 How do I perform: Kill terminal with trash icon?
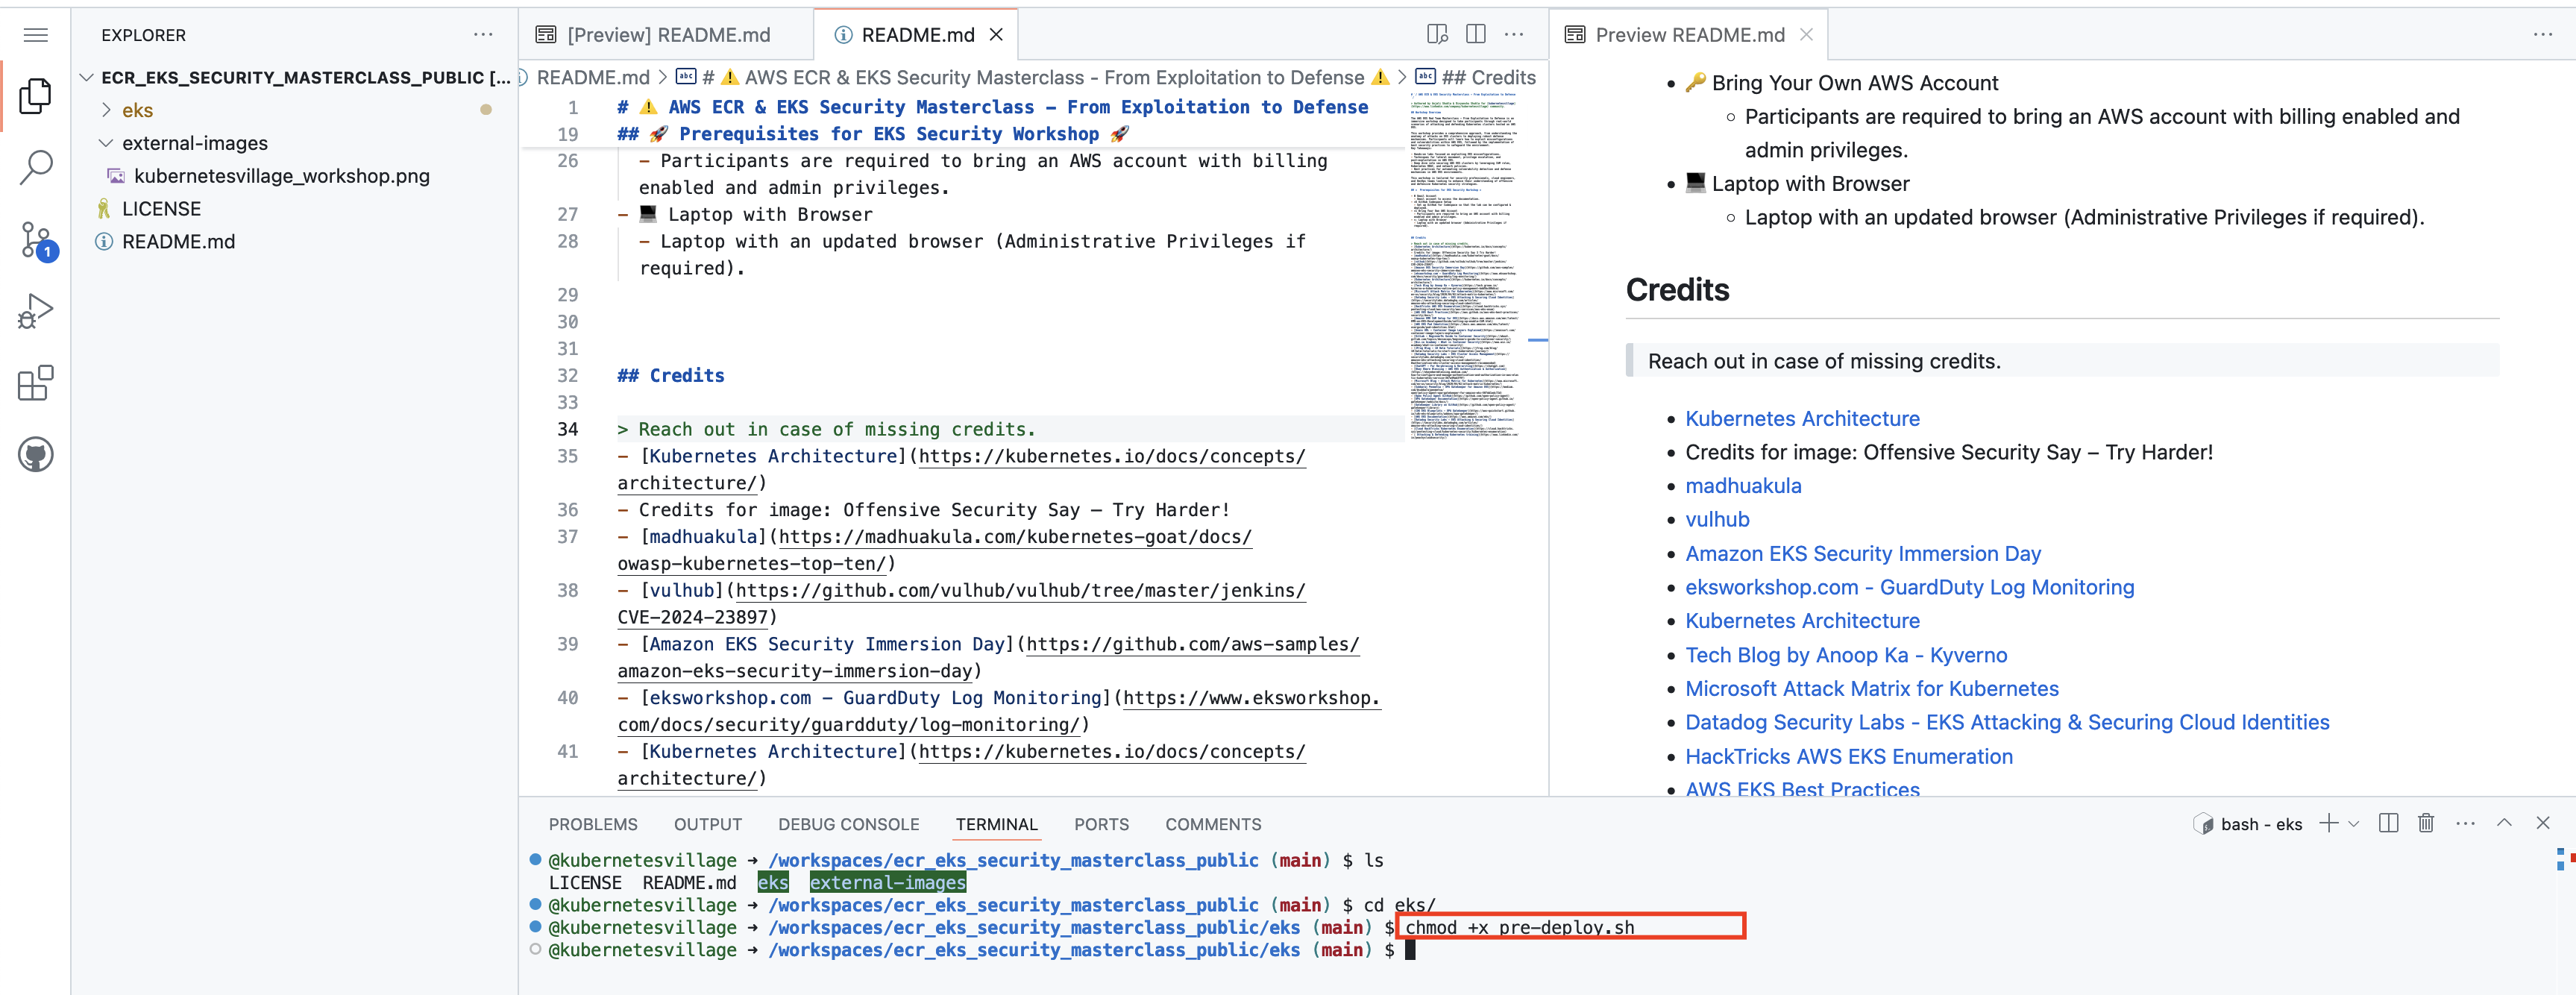pyautogui.click(x=2425, y=823)
